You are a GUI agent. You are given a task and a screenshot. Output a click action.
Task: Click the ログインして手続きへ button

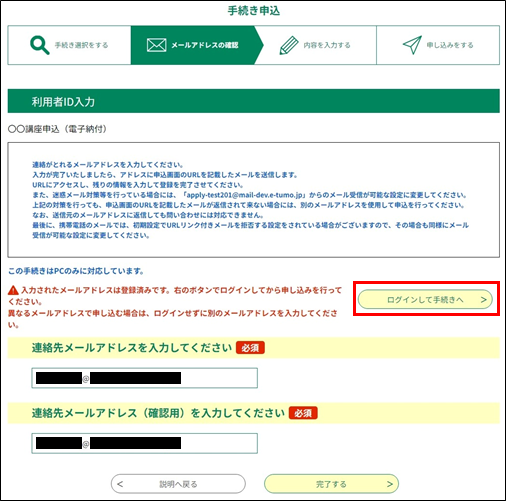[x=425, y=299]
